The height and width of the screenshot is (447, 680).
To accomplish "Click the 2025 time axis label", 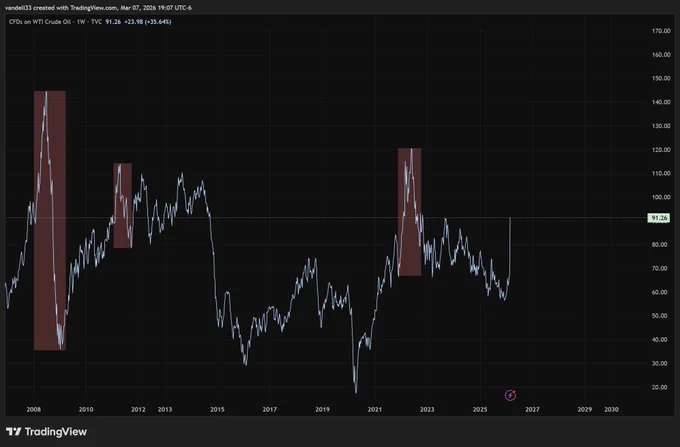I will pos(480,409).
